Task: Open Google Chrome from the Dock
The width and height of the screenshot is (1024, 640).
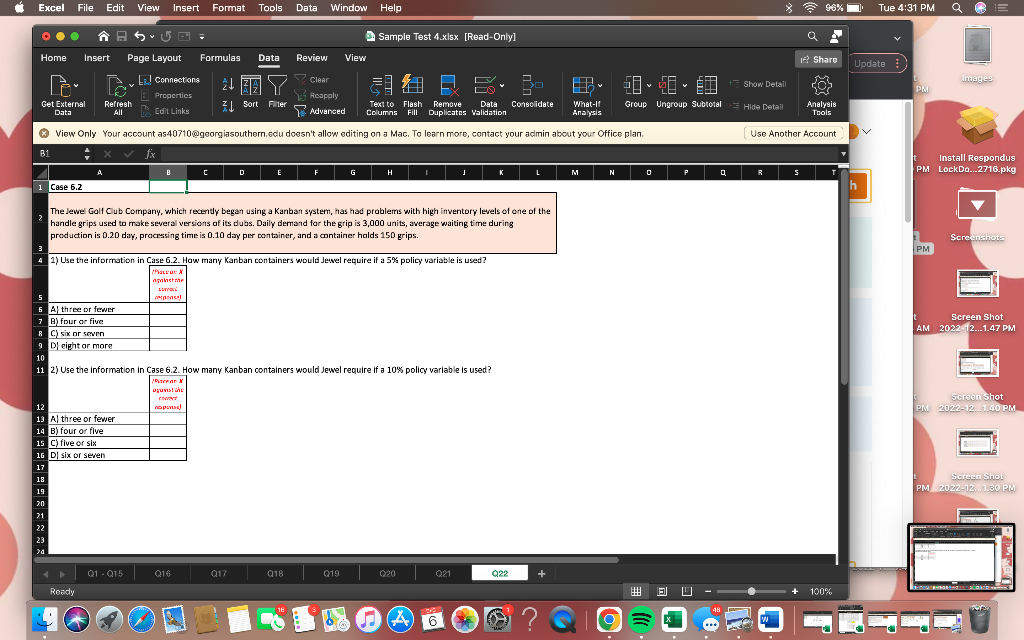Action: coord(609,619)
